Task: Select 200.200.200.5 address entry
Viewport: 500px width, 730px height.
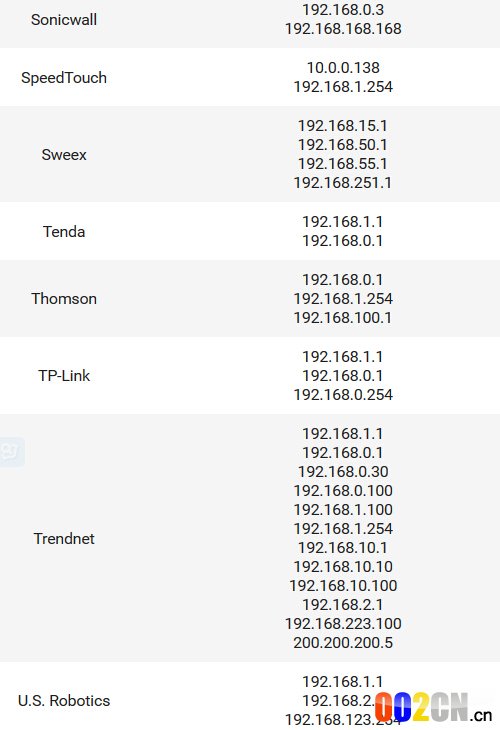Action: pos(343,642)
